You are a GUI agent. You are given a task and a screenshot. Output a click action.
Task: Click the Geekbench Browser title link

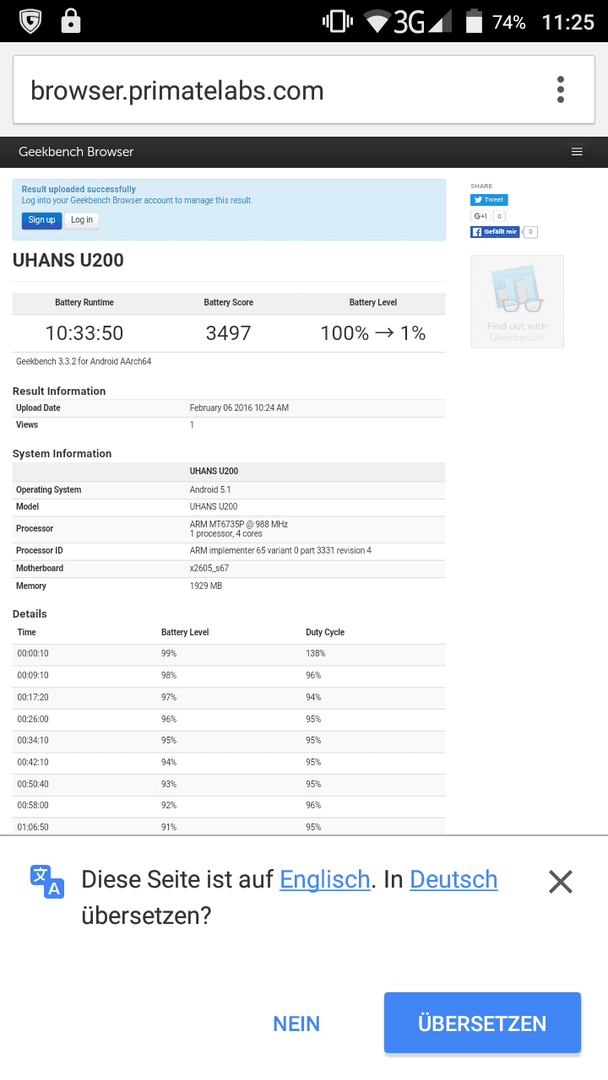tap(76, 152)
